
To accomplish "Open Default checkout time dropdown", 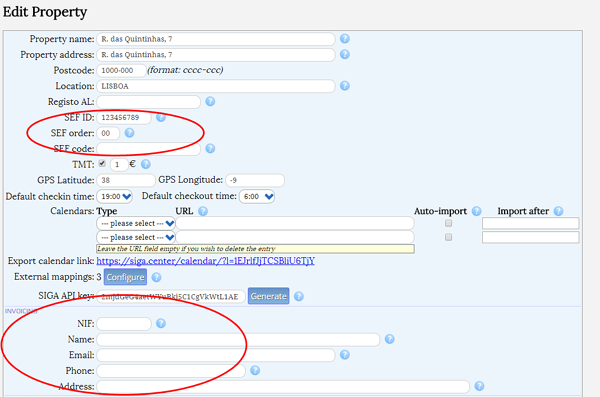I will coord(257,196).
